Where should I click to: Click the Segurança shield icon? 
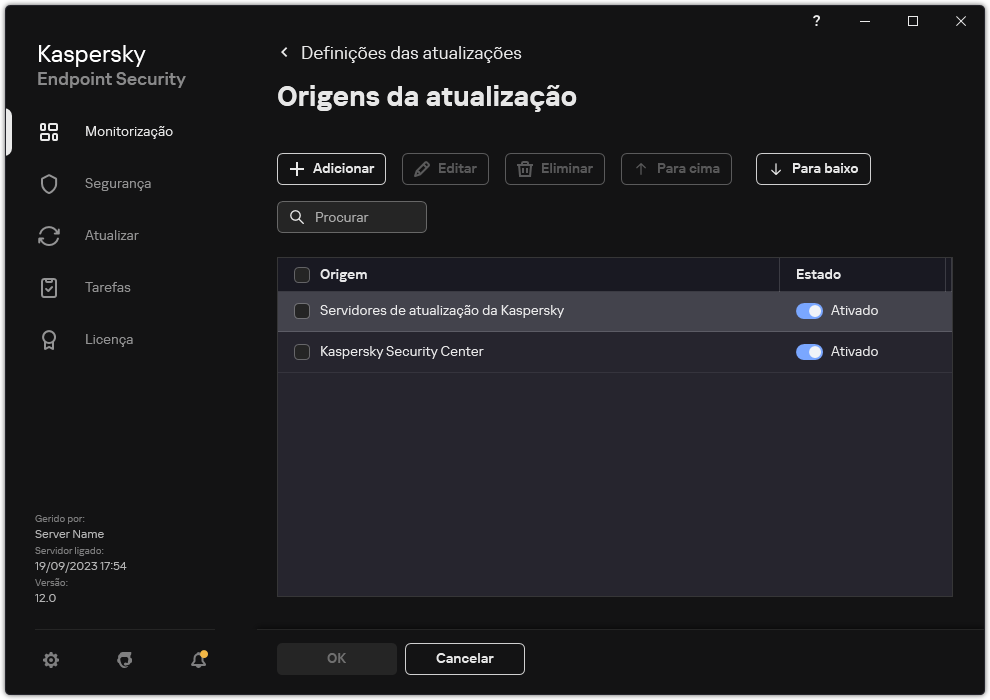(49, 183)
